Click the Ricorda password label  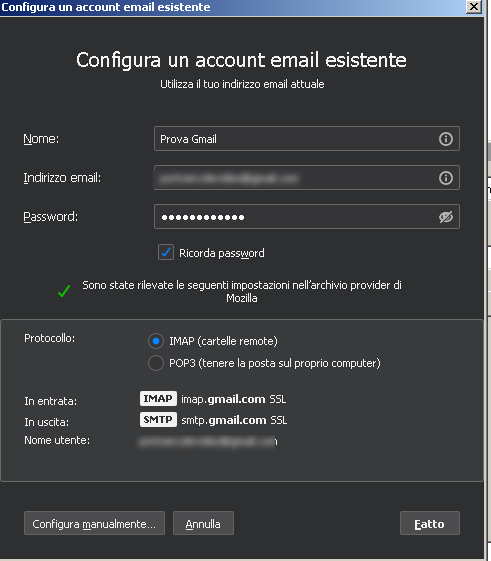(222, 253)
